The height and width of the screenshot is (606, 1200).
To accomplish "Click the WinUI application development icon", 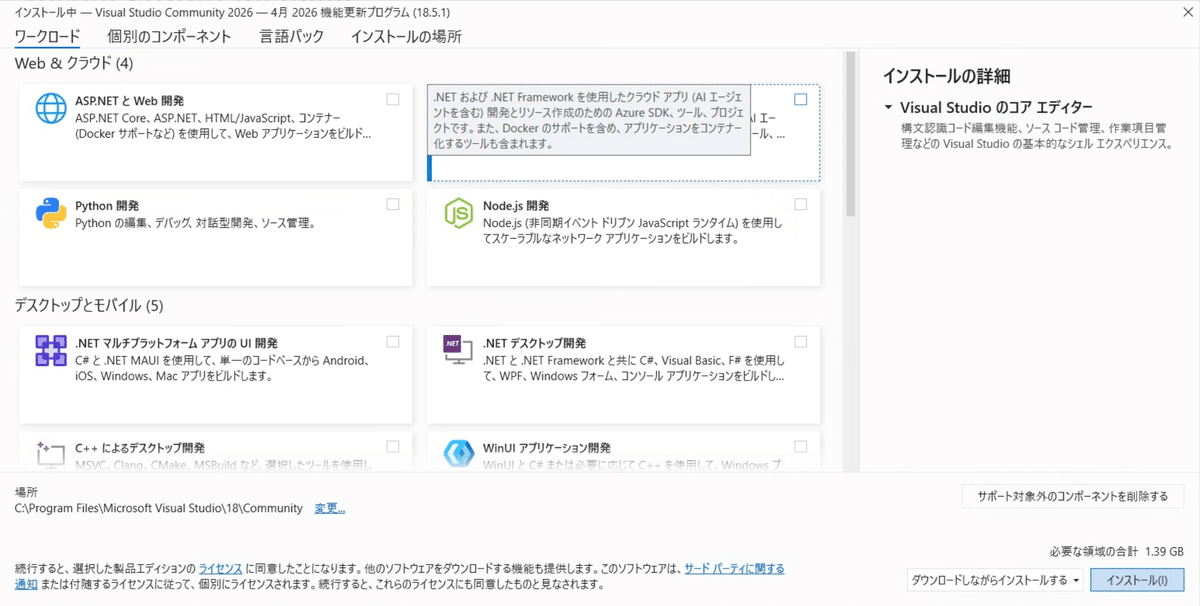I will click(458, 454).
